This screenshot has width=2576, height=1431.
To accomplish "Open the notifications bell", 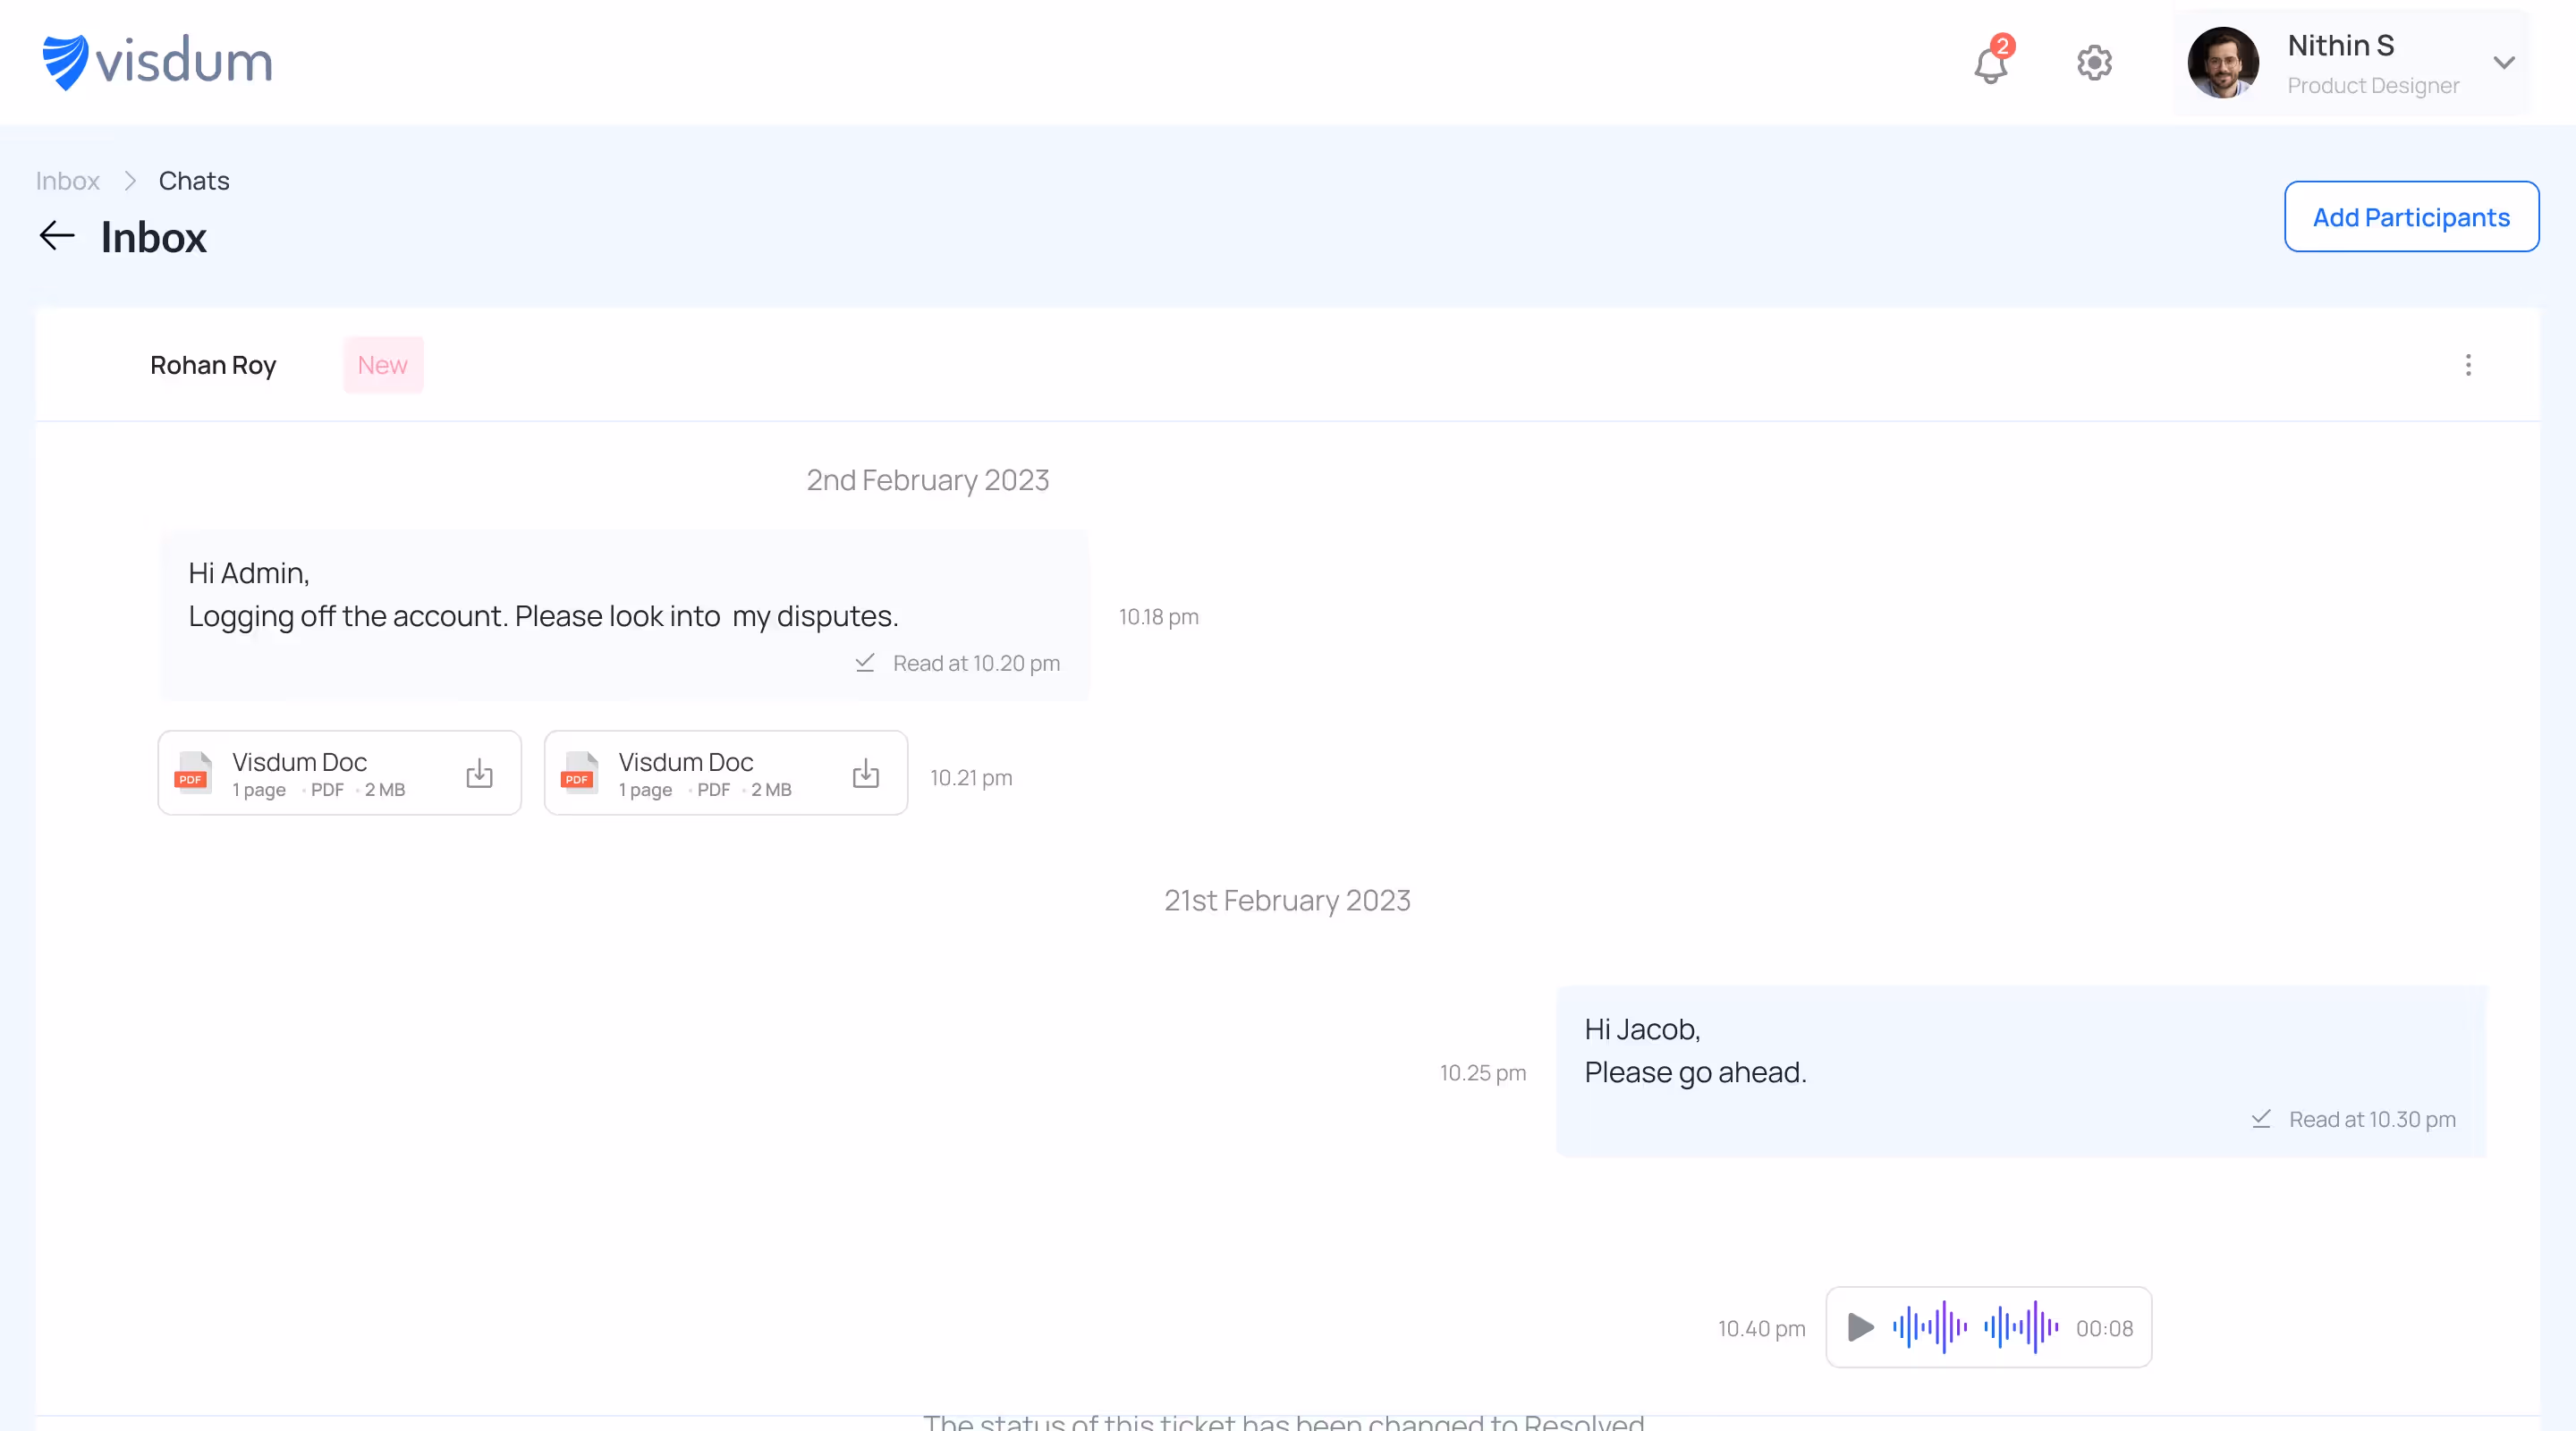I will (x=1990, y=64).
